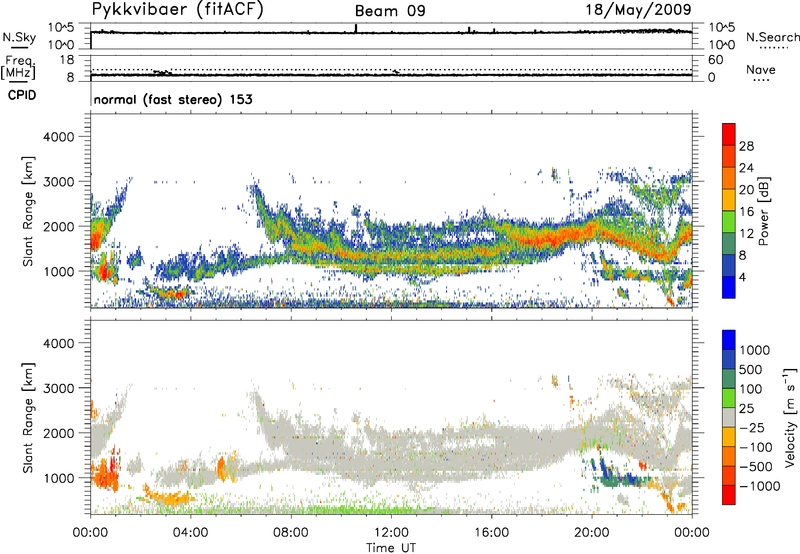Click the 12:00 time axis tick label
The height and width of the screenshot is (554, 800).
click(x=391, y=533)
